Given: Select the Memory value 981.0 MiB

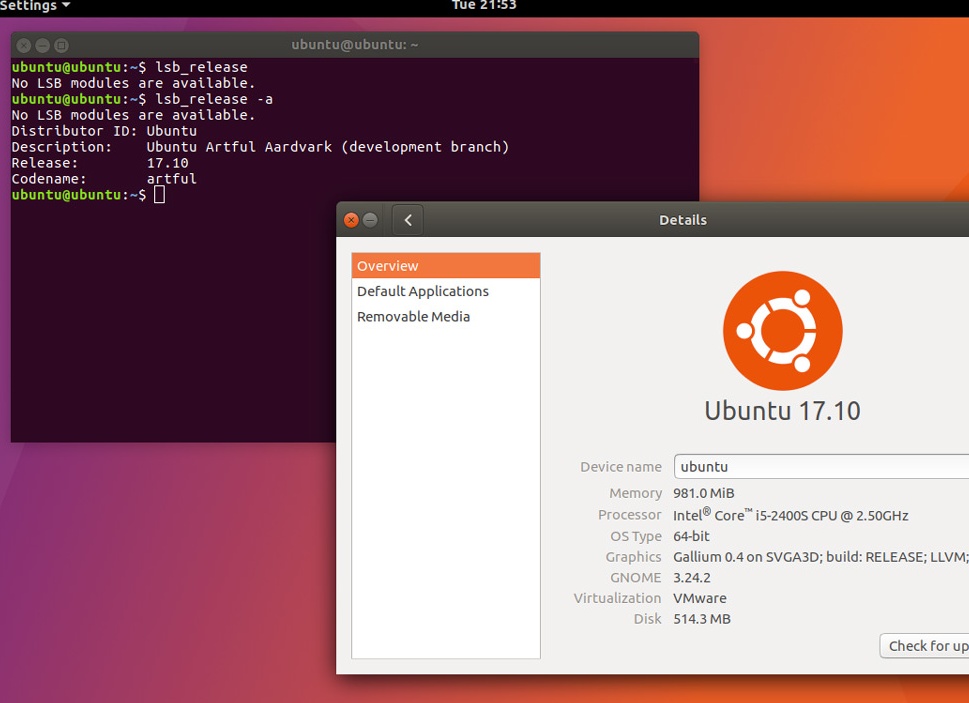Looking at the screenshot, I should pyautogui.click(x=704, y=493).
